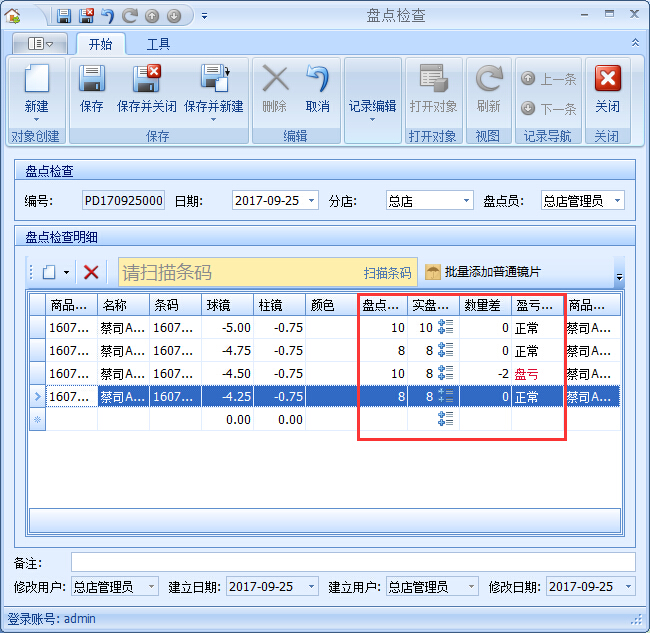This screenshot has width=650, height=633.
Task: Click the 保存 (Save) ribbon icon
Action: 91,81
